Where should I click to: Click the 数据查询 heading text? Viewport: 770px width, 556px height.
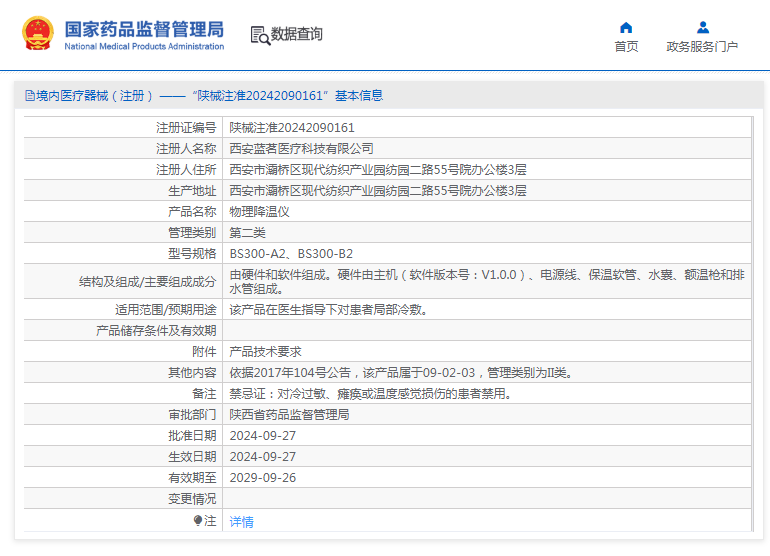click(x=297, y=34)
